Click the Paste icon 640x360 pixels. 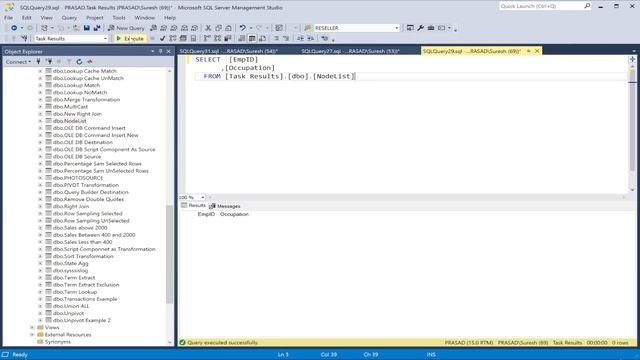[x=229, y=28]
